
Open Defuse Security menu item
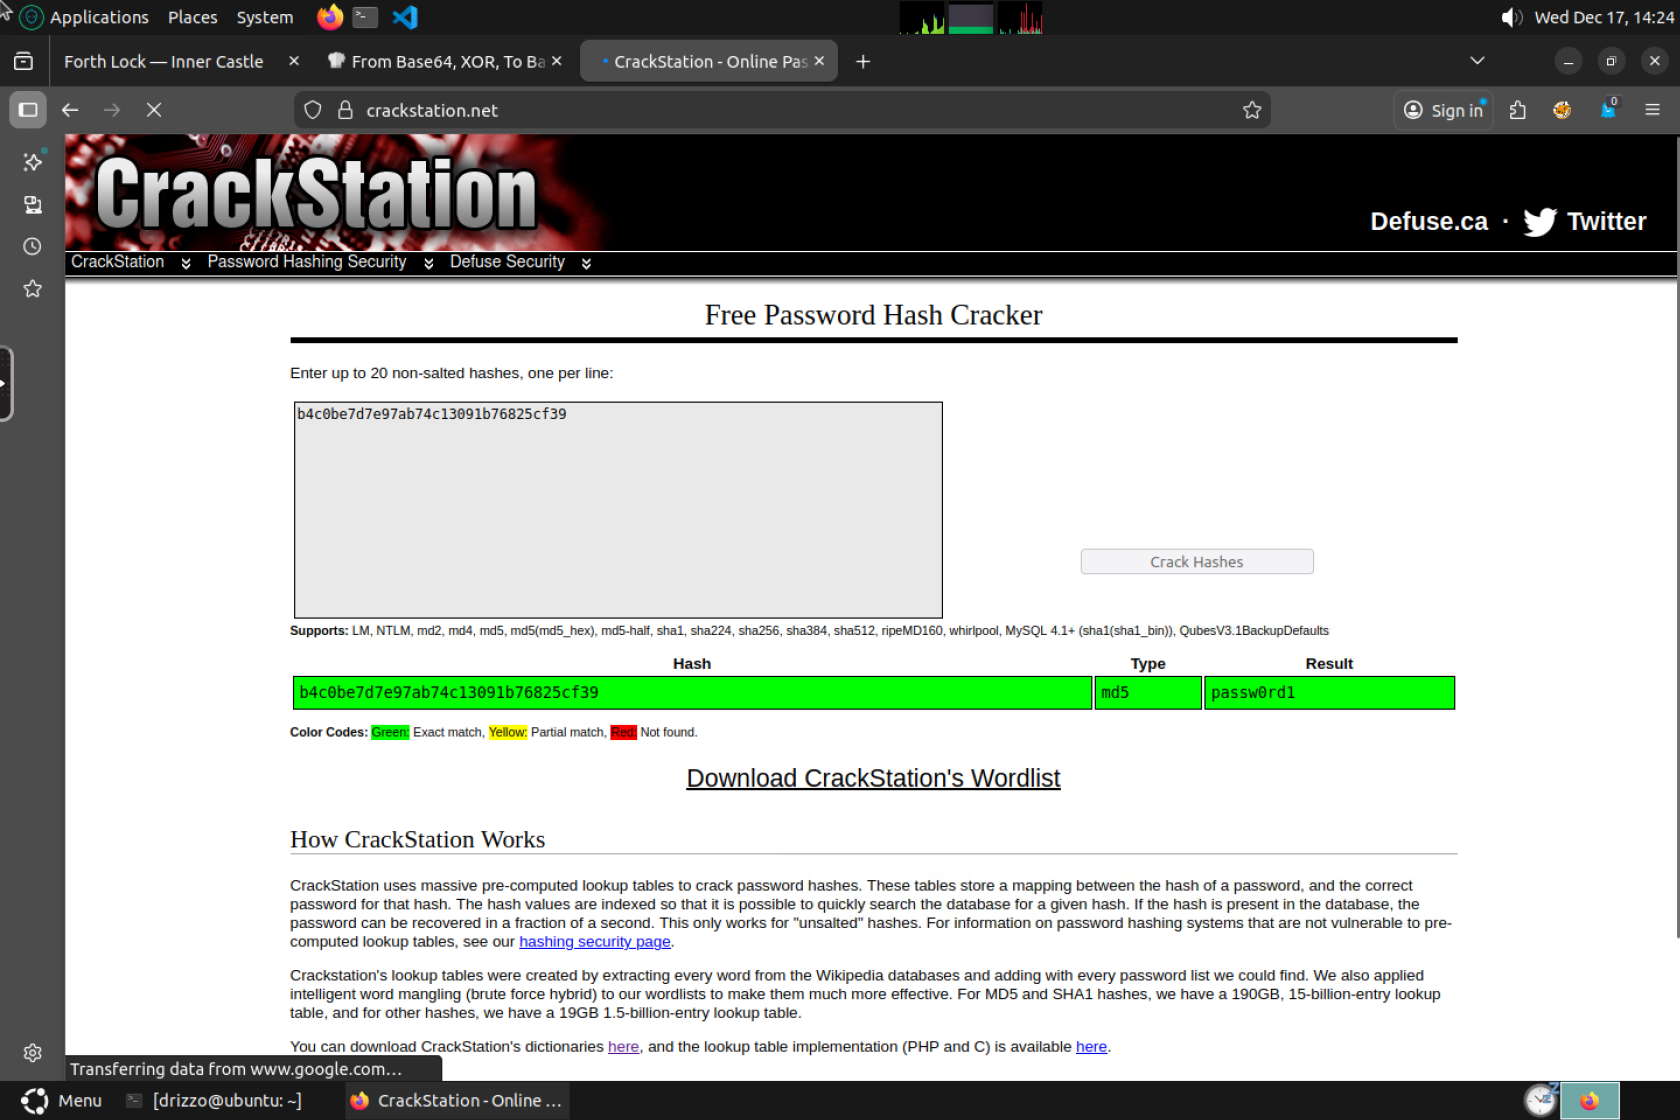(x=507, y=262)
